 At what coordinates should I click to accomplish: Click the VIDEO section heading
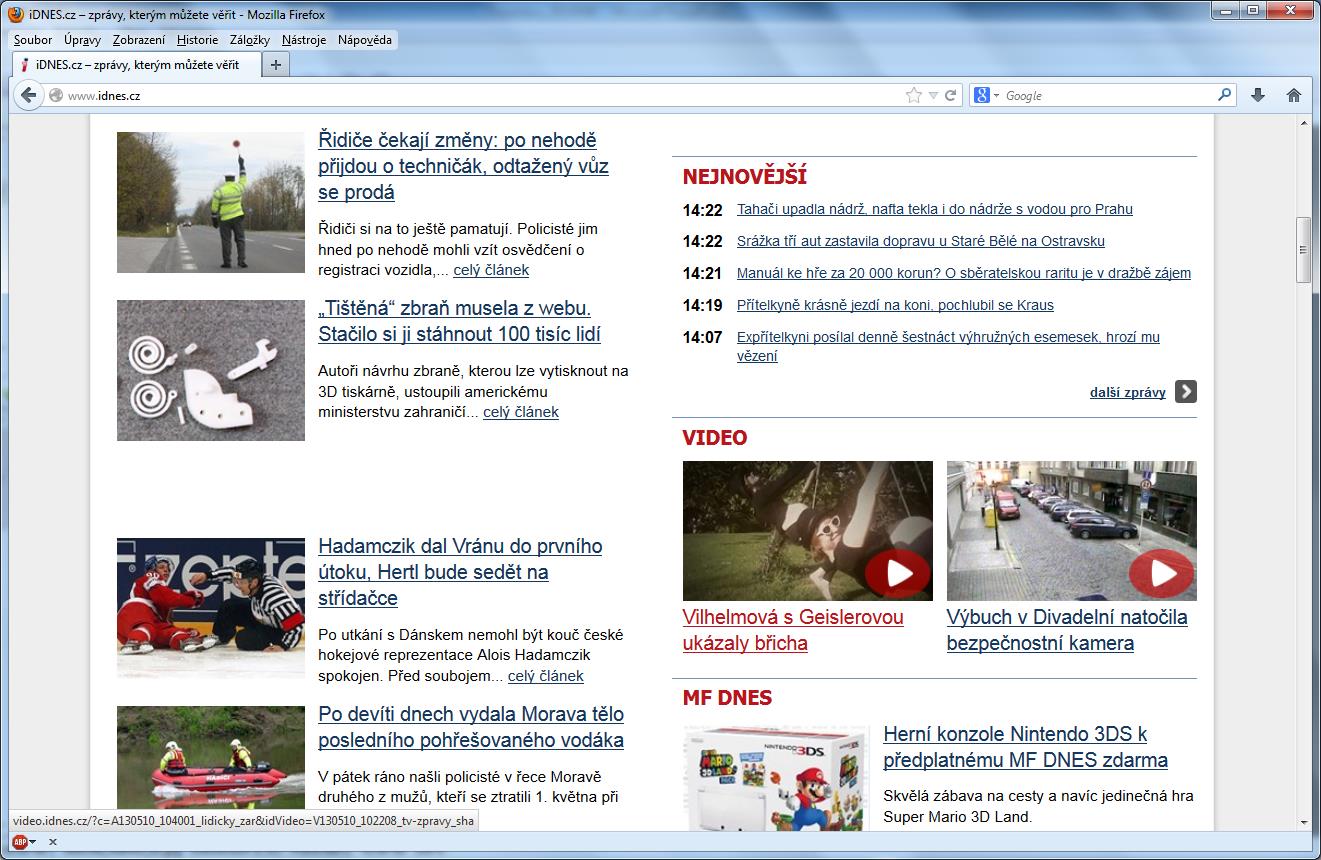coord(715,438)
